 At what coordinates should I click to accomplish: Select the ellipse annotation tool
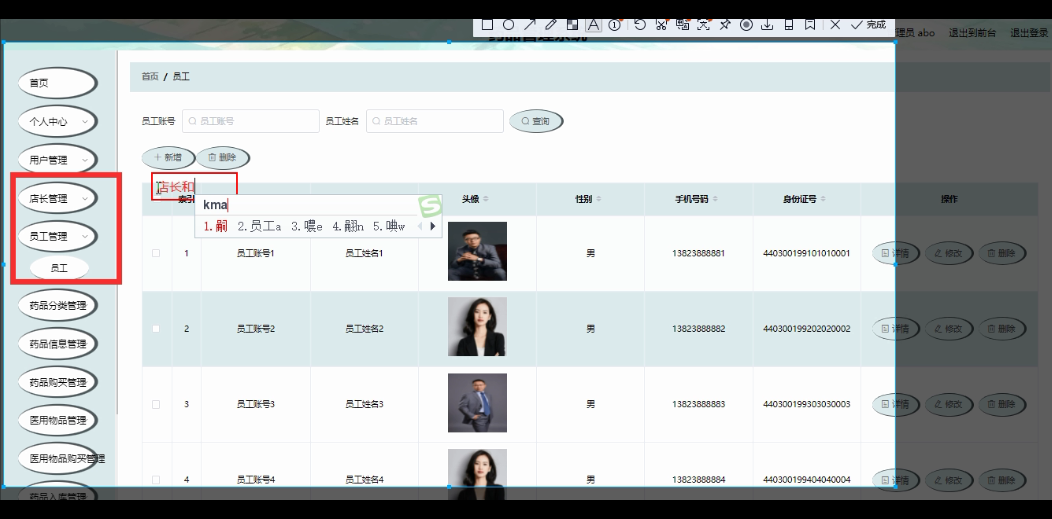coord(509,25)
